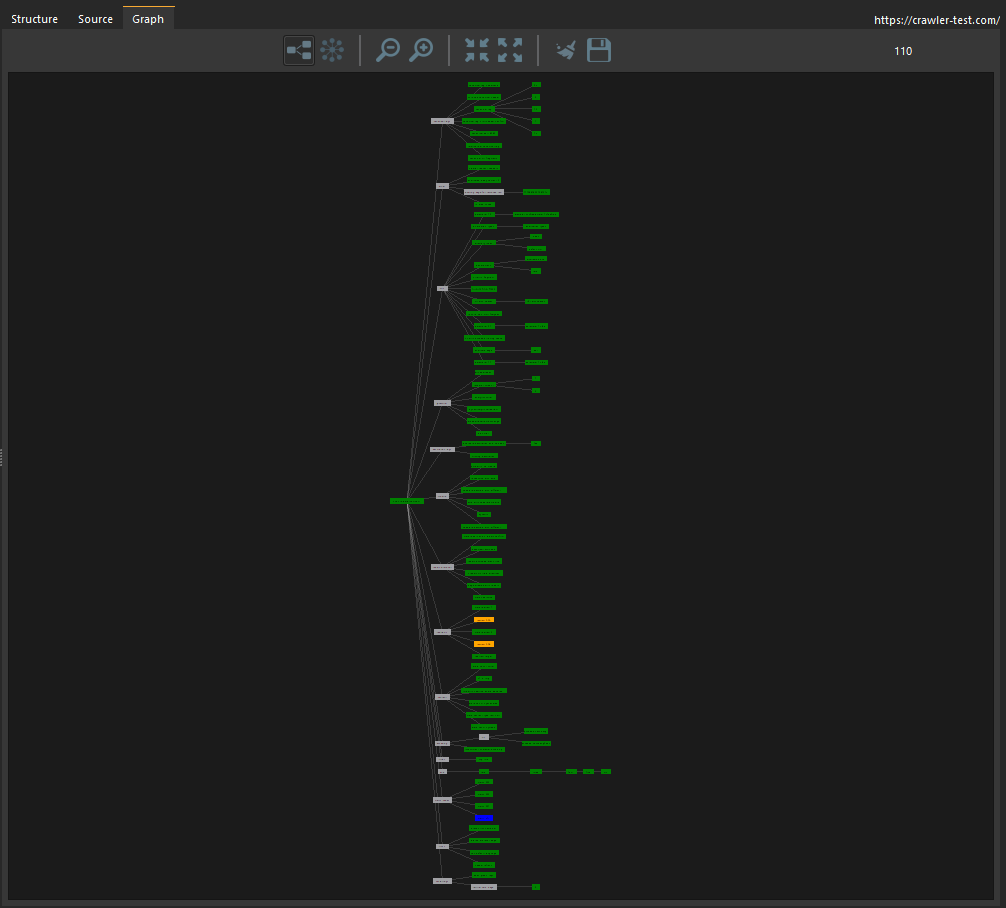Click the inward arrows shrink icon
The image size is (1006, 908).
477,50
